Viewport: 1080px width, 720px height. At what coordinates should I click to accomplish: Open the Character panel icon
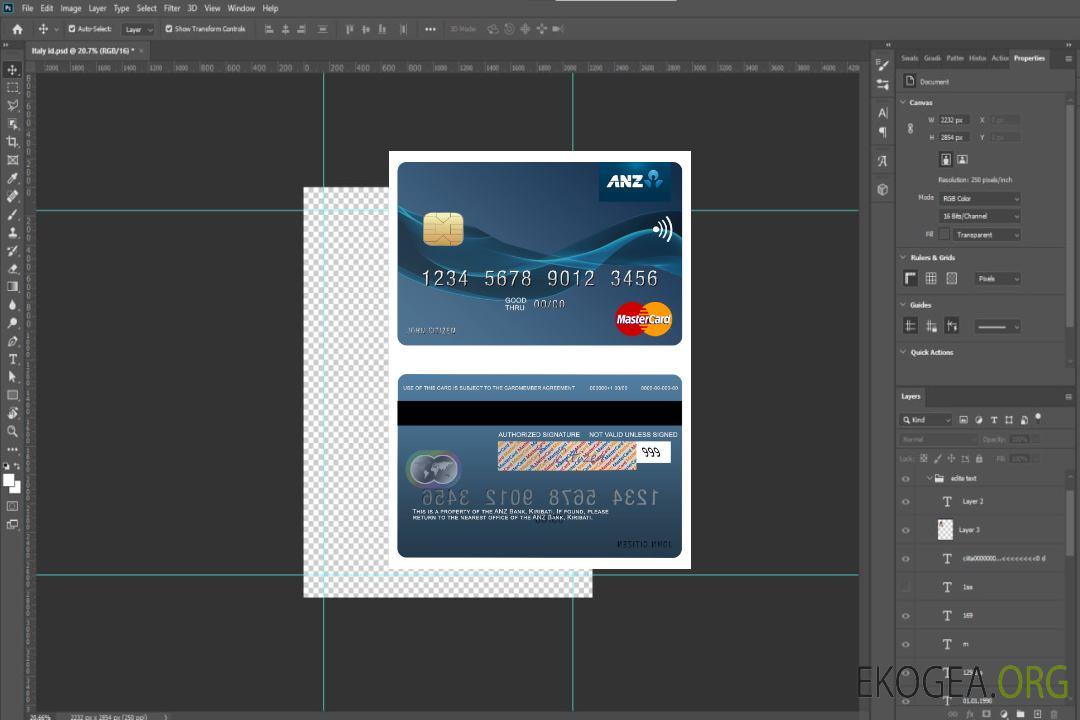click(x=883, y=113)
